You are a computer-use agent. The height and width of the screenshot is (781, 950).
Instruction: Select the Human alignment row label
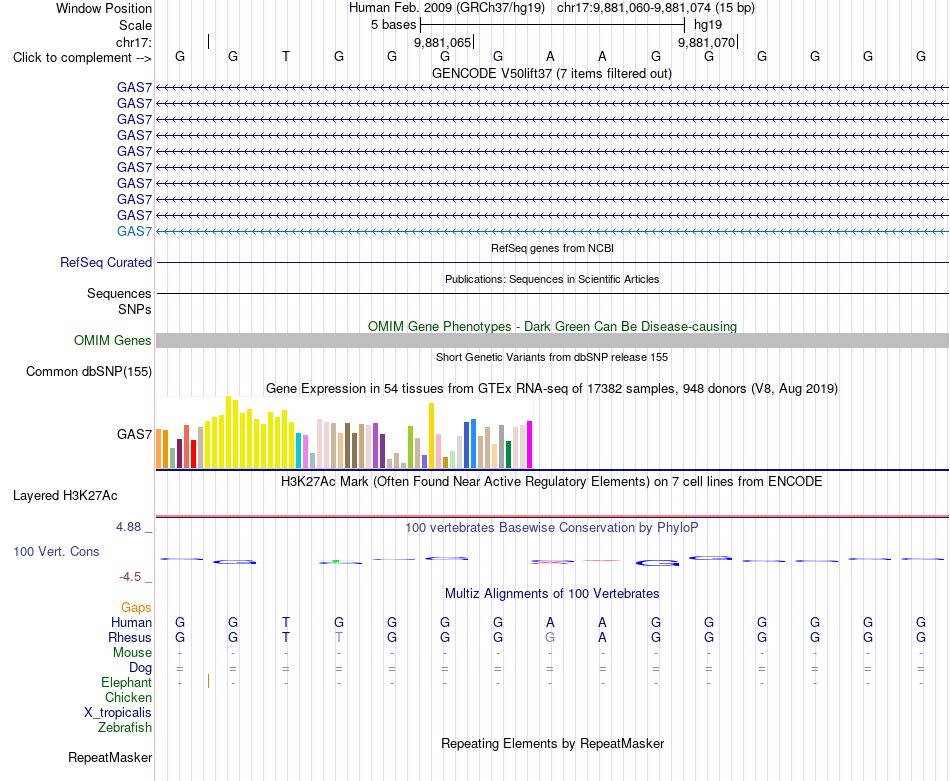pyautogui.click(x=131, y=622)
